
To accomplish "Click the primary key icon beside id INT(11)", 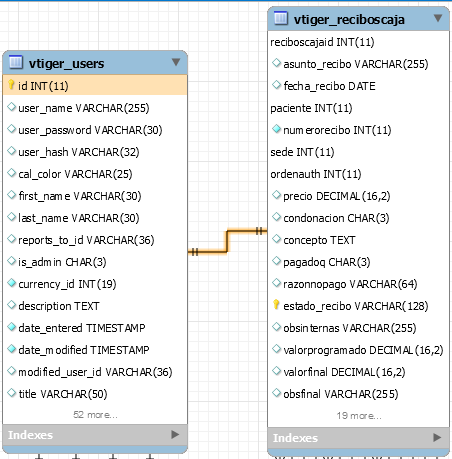I will (11, 85).
